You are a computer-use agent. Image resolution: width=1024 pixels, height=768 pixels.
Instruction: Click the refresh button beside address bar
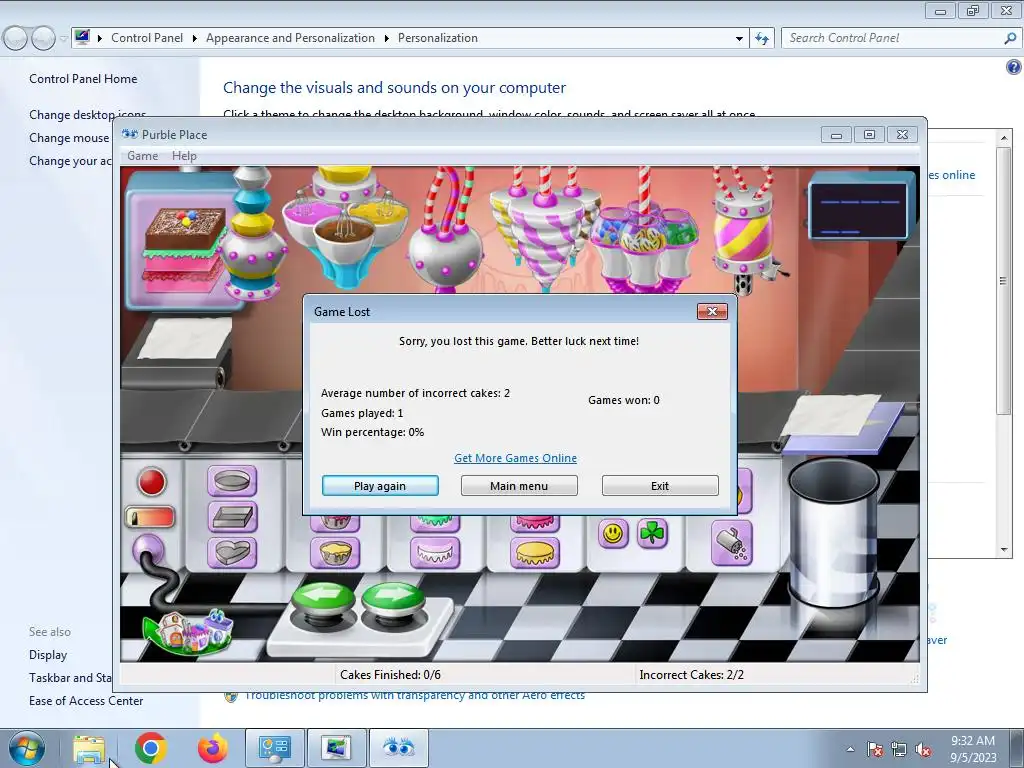pyautogui.click(x=761, y=39)
